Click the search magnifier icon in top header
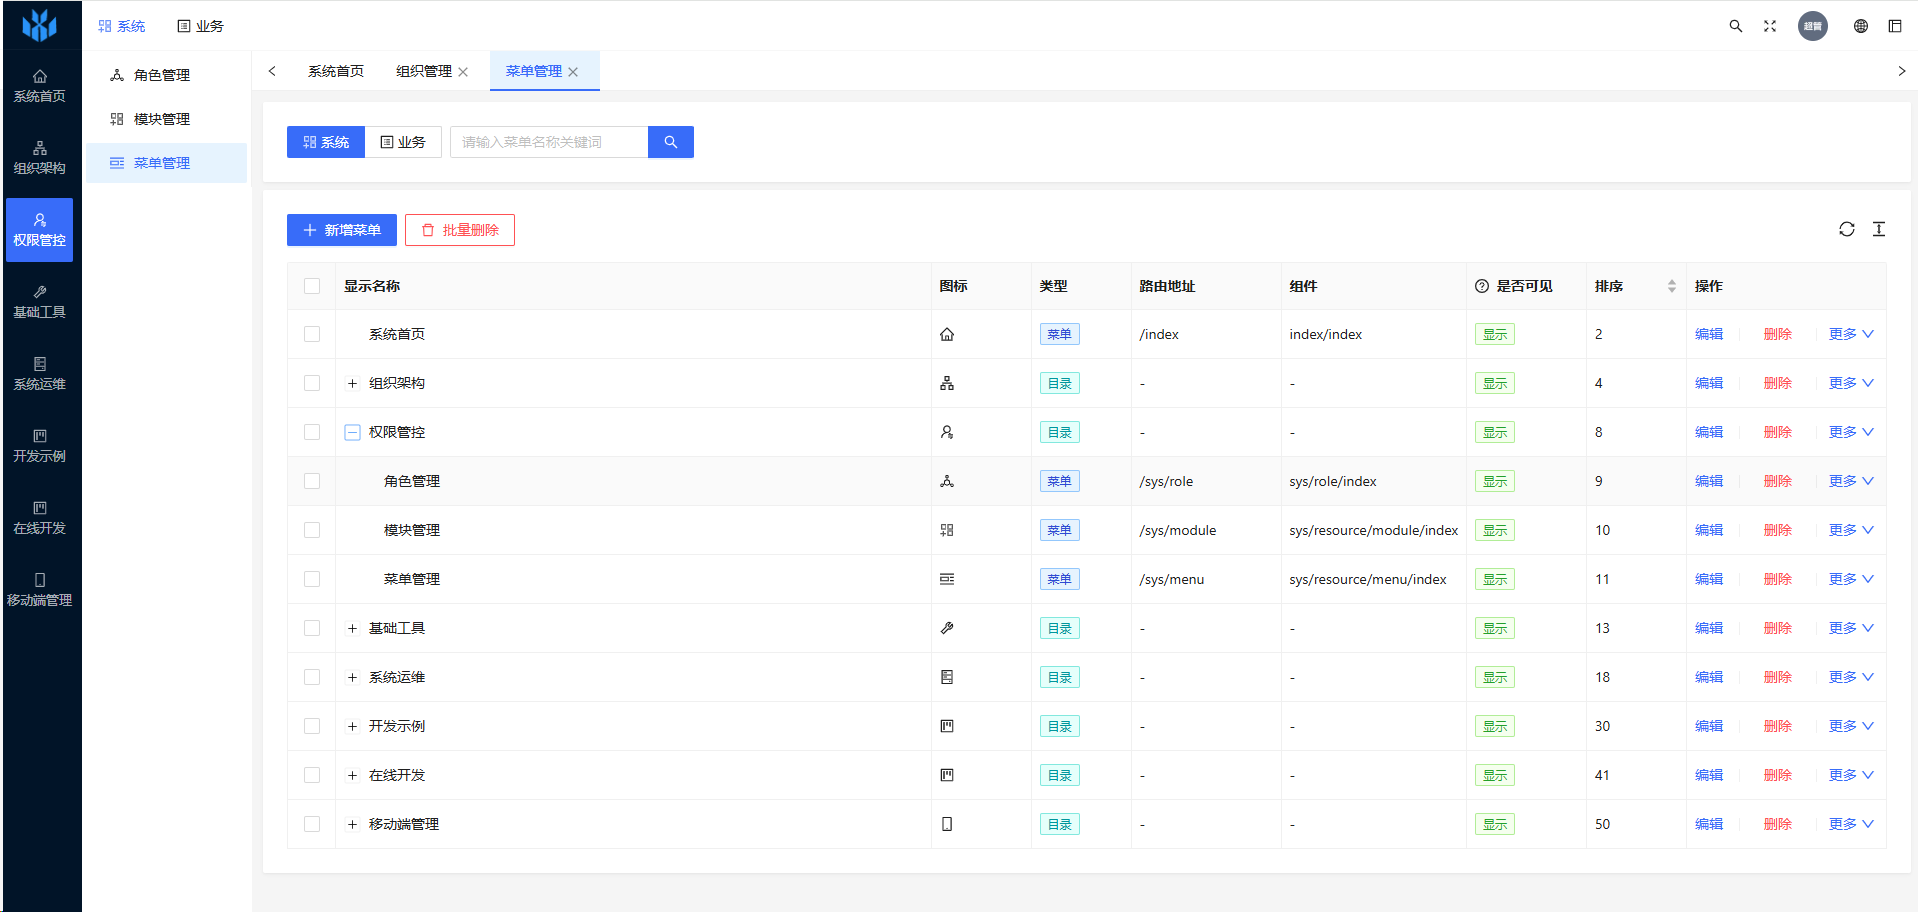The image size is (1918, 912). [1736, 26]
